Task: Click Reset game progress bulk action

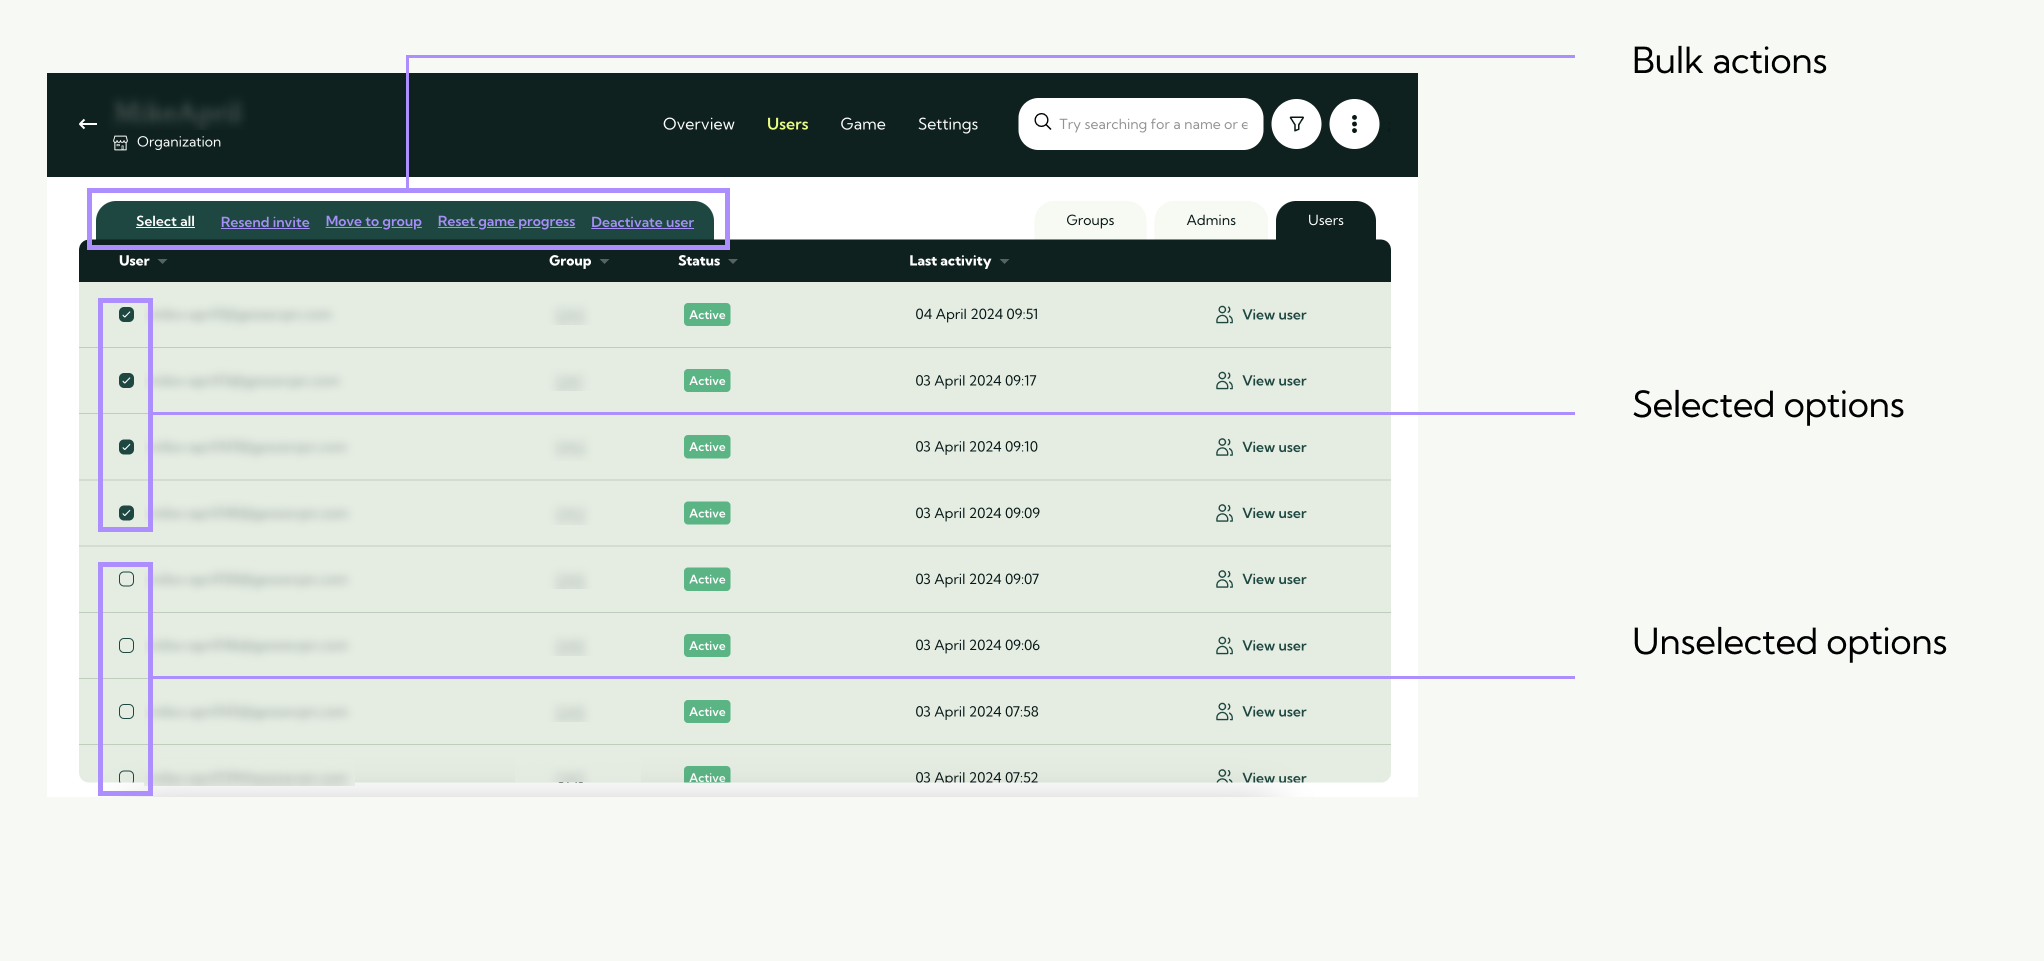Action: [506, 222]
